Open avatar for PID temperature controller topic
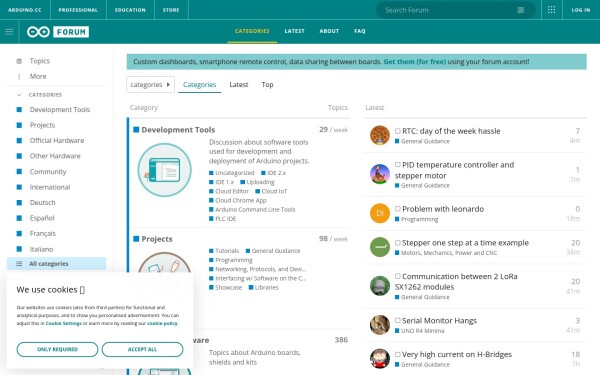 (x=380, y=174)
